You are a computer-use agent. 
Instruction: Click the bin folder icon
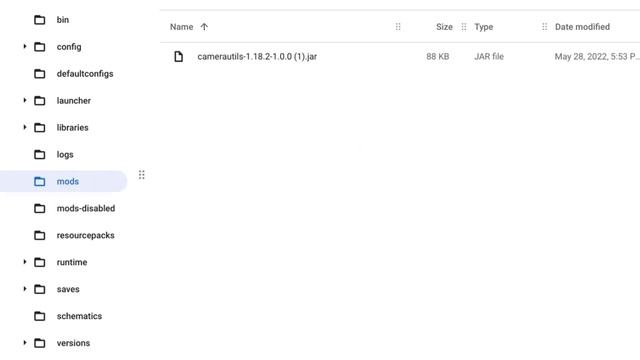40,20
